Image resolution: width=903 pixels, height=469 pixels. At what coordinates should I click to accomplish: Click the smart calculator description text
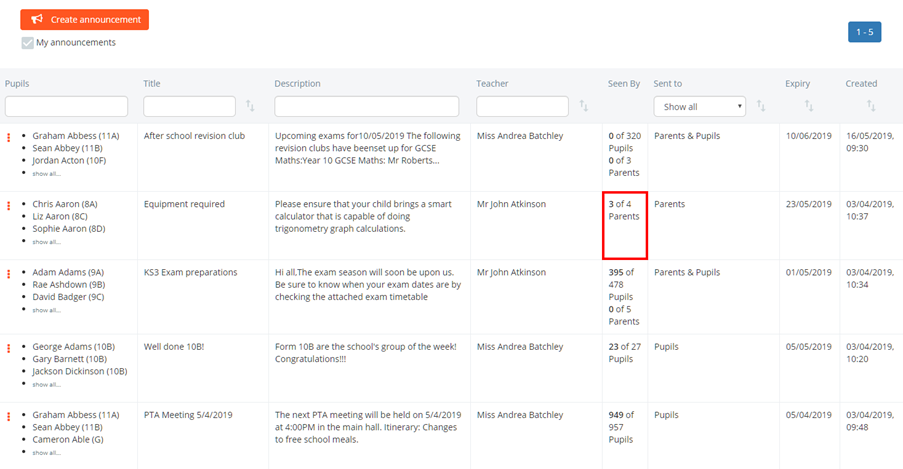[x=363, y=216]
